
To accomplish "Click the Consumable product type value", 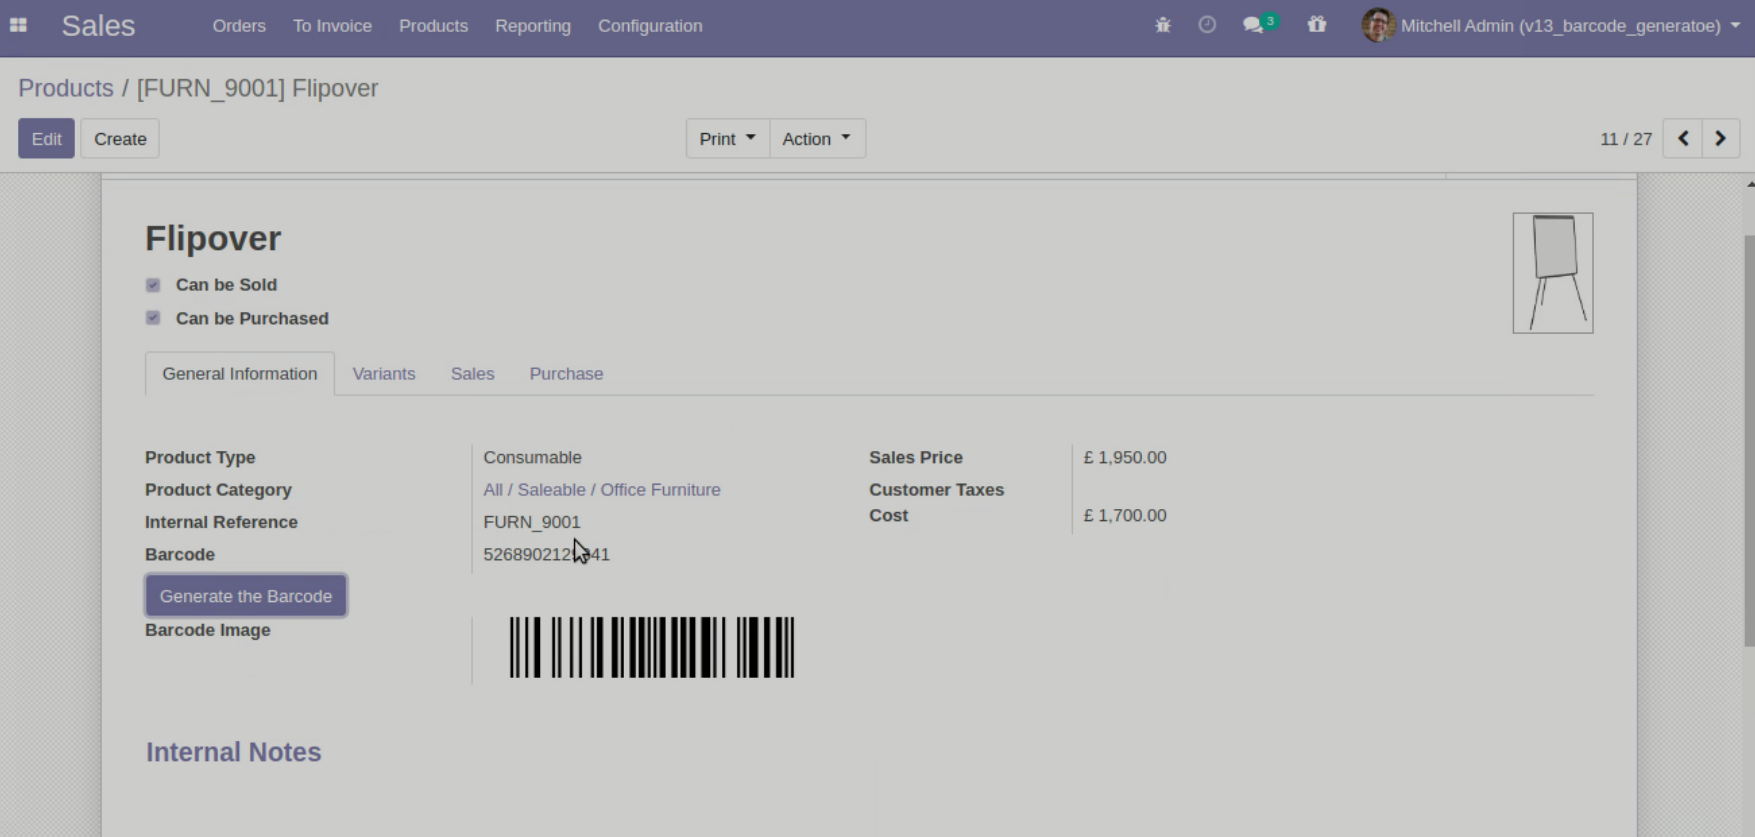I will (x=532, y=457).
